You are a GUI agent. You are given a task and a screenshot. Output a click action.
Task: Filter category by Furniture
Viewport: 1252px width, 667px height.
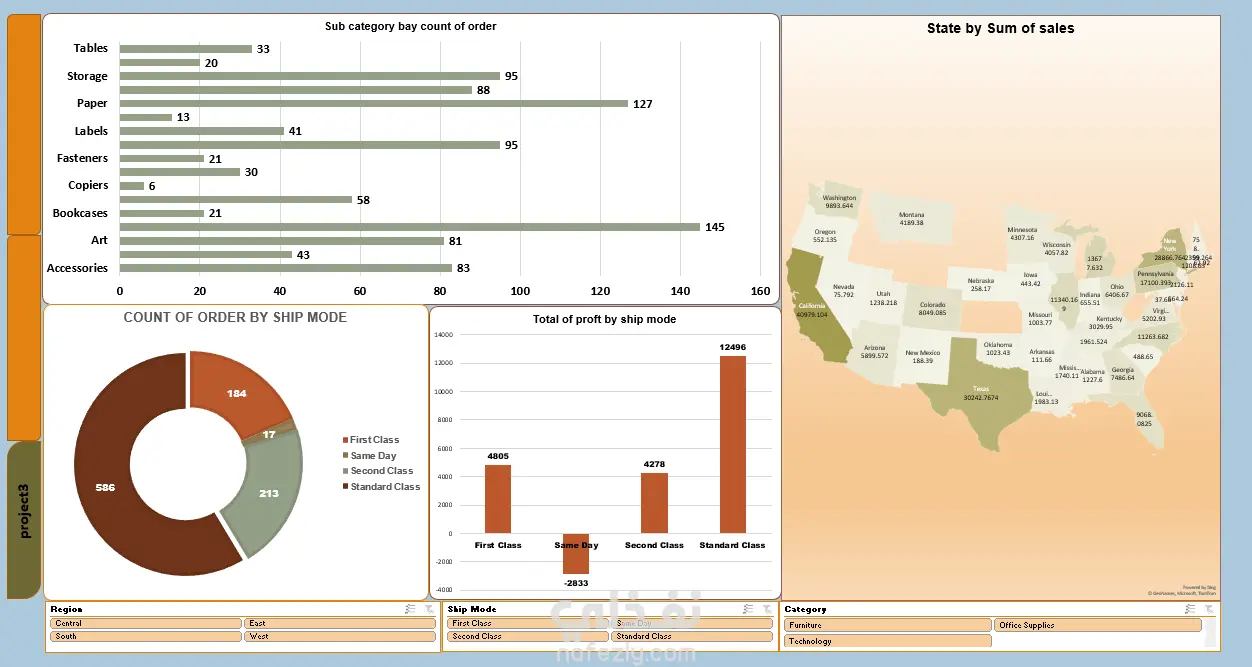pyautogui.click(x=888, y=625)
